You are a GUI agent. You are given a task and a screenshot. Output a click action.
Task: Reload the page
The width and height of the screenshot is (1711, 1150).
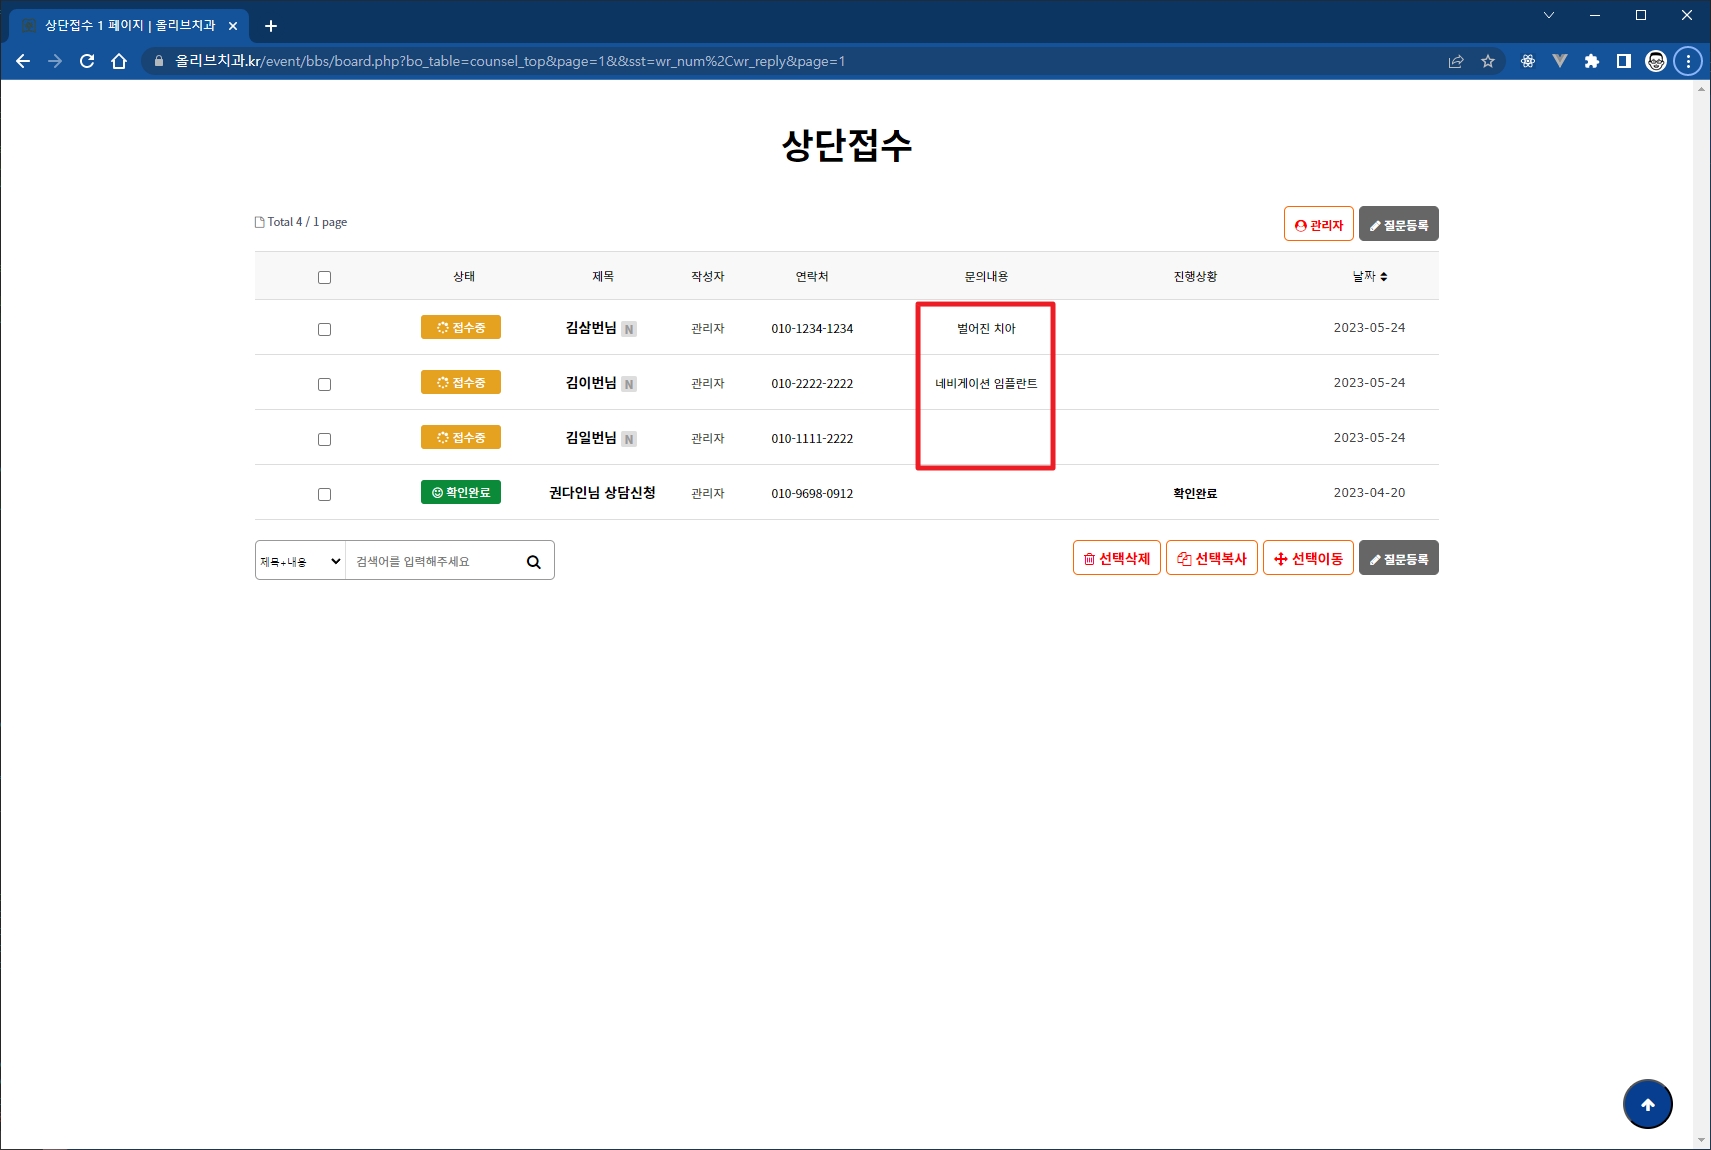pos(87,61)
